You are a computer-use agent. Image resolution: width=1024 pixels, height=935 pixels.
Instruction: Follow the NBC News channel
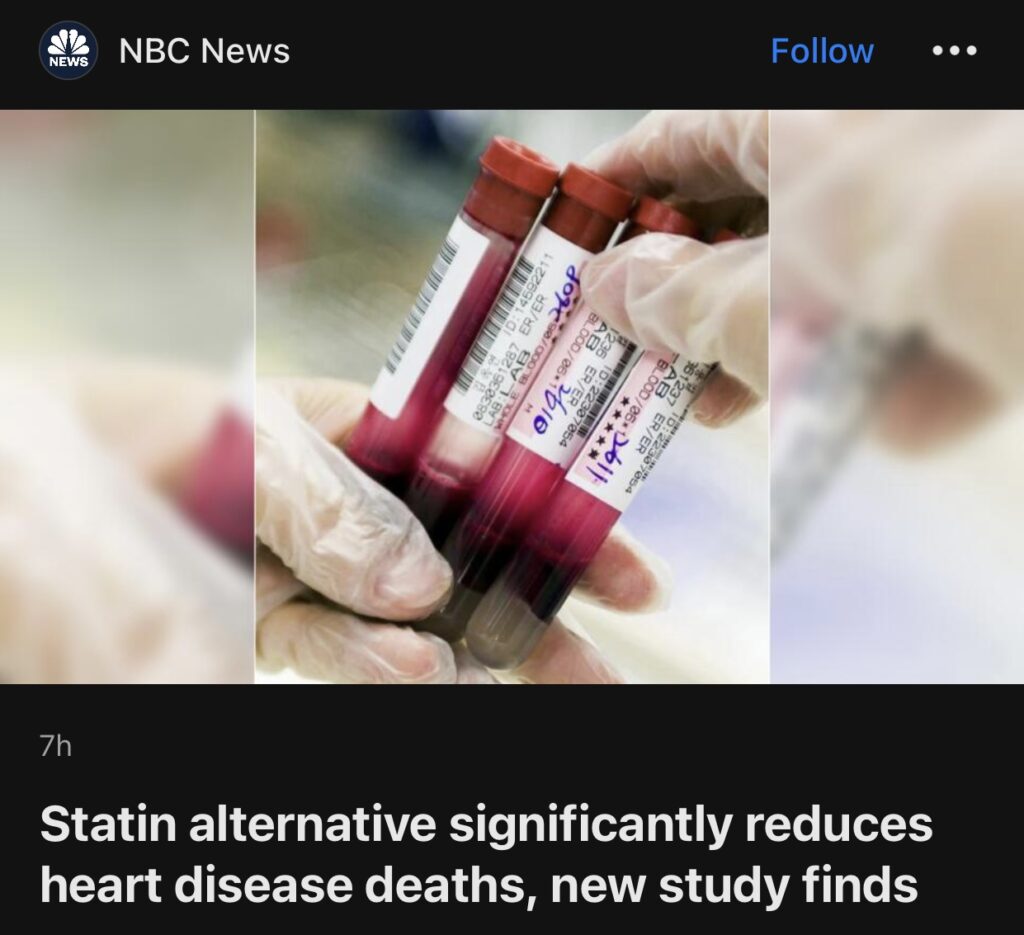[x=822, y=50]
